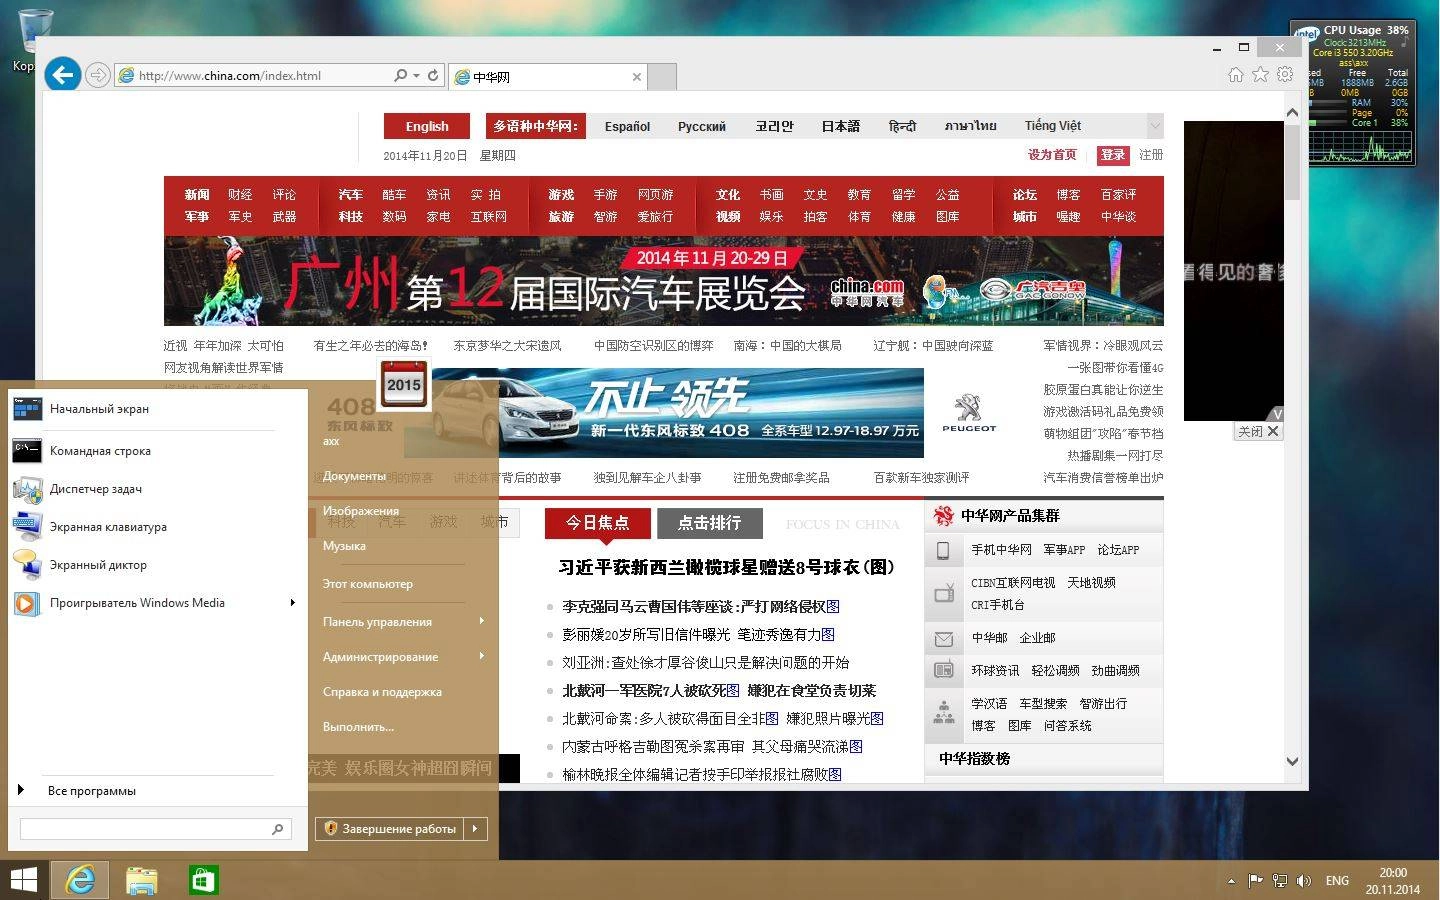Click the Windows Start button on taskbar

(24, 880)
